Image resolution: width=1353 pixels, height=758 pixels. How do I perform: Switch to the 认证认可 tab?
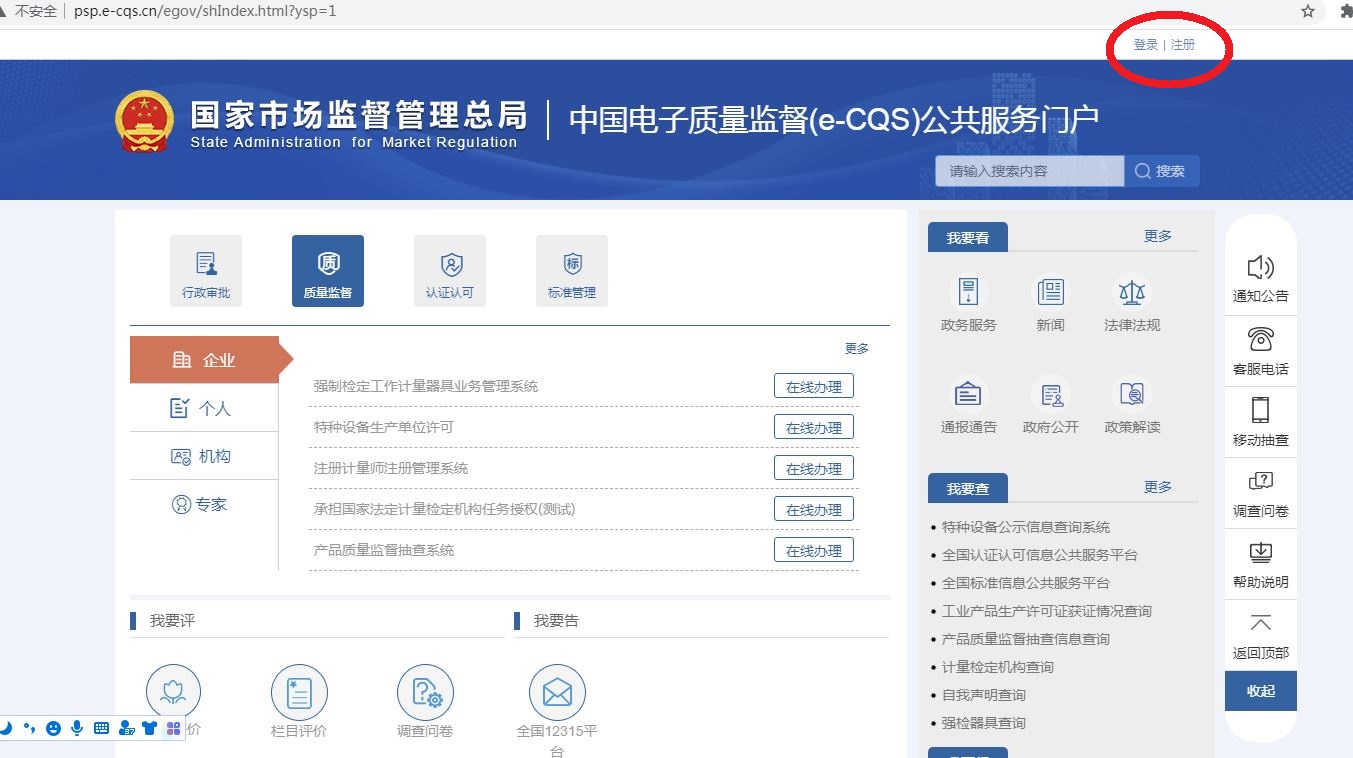pos(450,271)
